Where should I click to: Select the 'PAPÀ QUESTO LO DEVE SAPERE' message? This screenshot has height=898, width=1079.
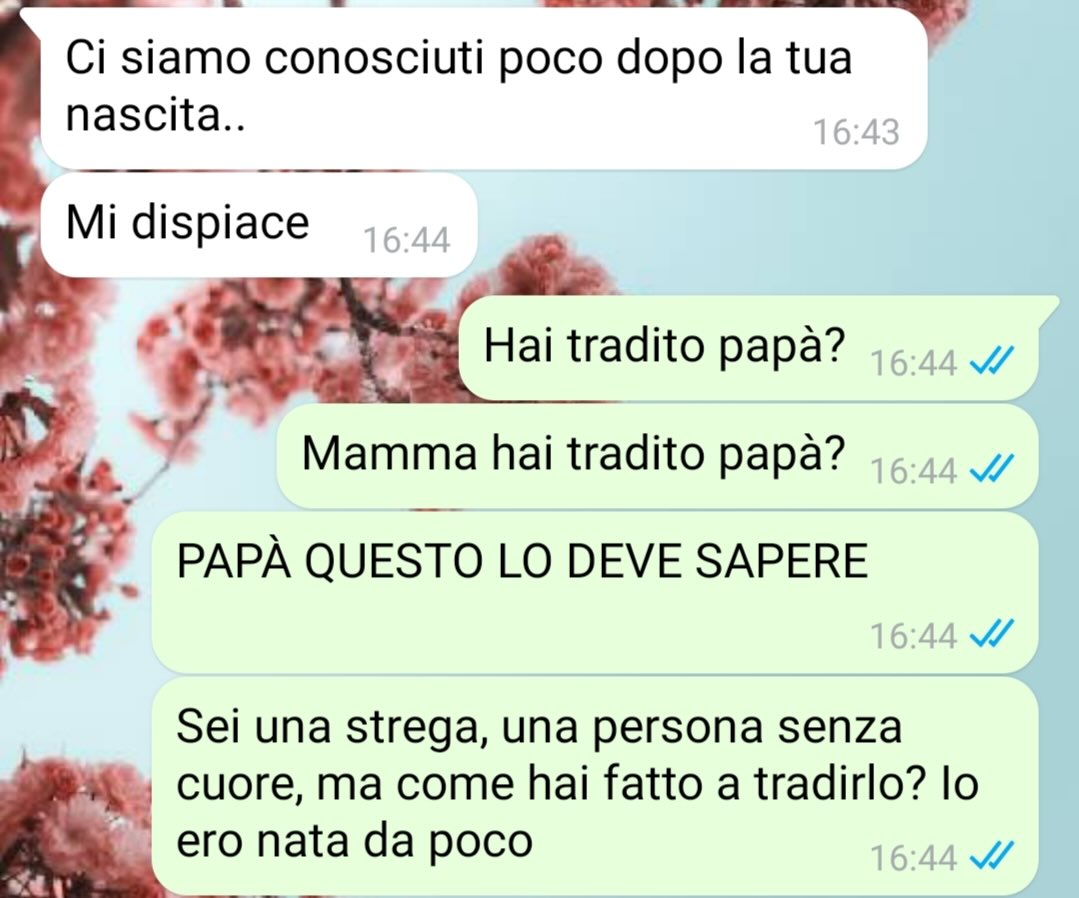pyautogui.click(x=595, y=592)
